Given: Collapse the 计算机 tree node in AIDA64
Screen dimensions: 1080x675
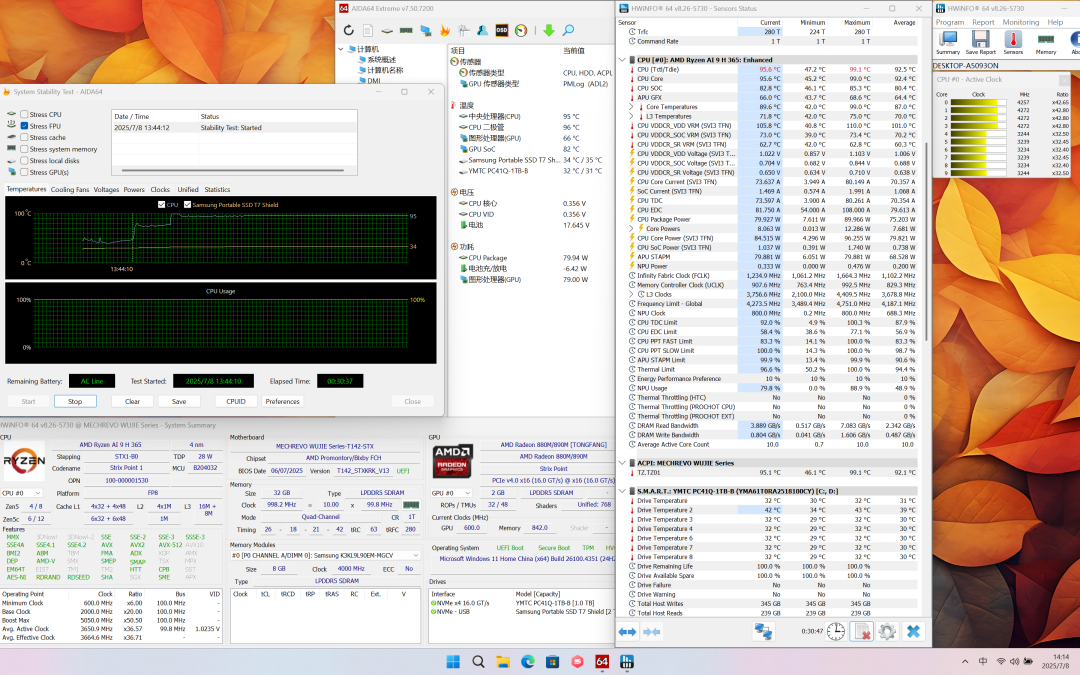Looking at the screenshot, I should coord(341,50).
